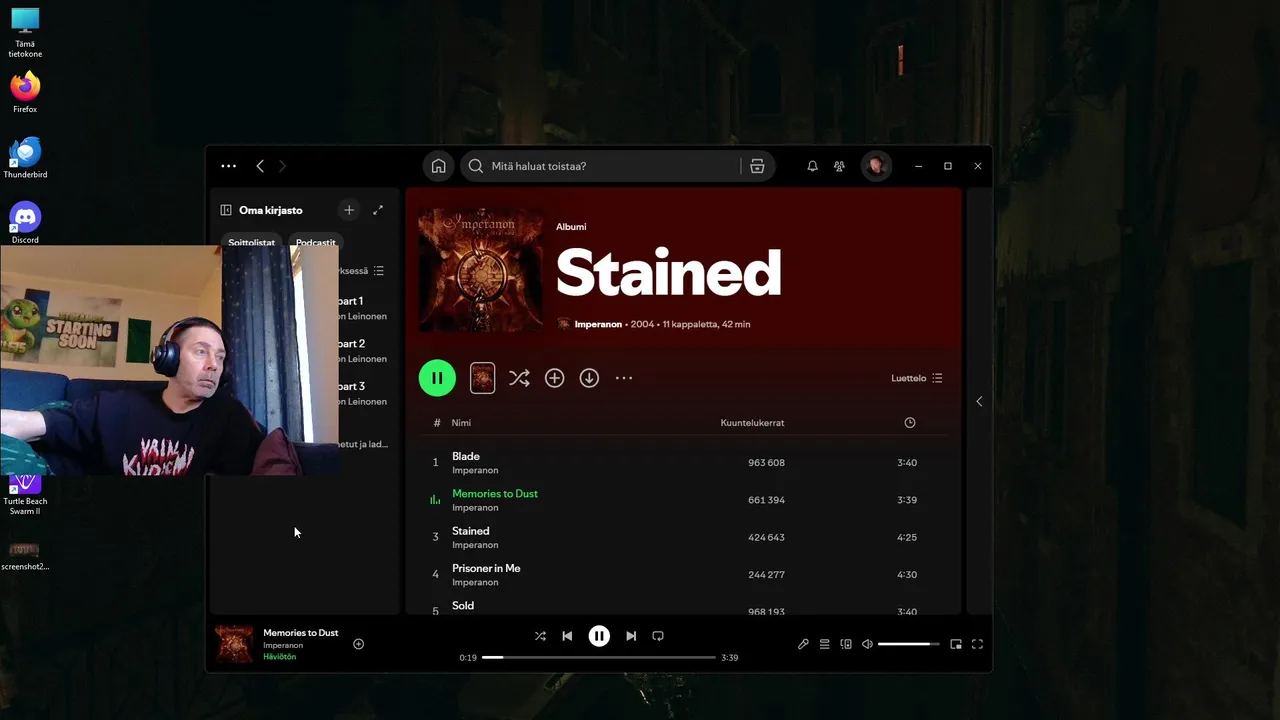
Task: Download the Stained album
Action: (589, 378)
